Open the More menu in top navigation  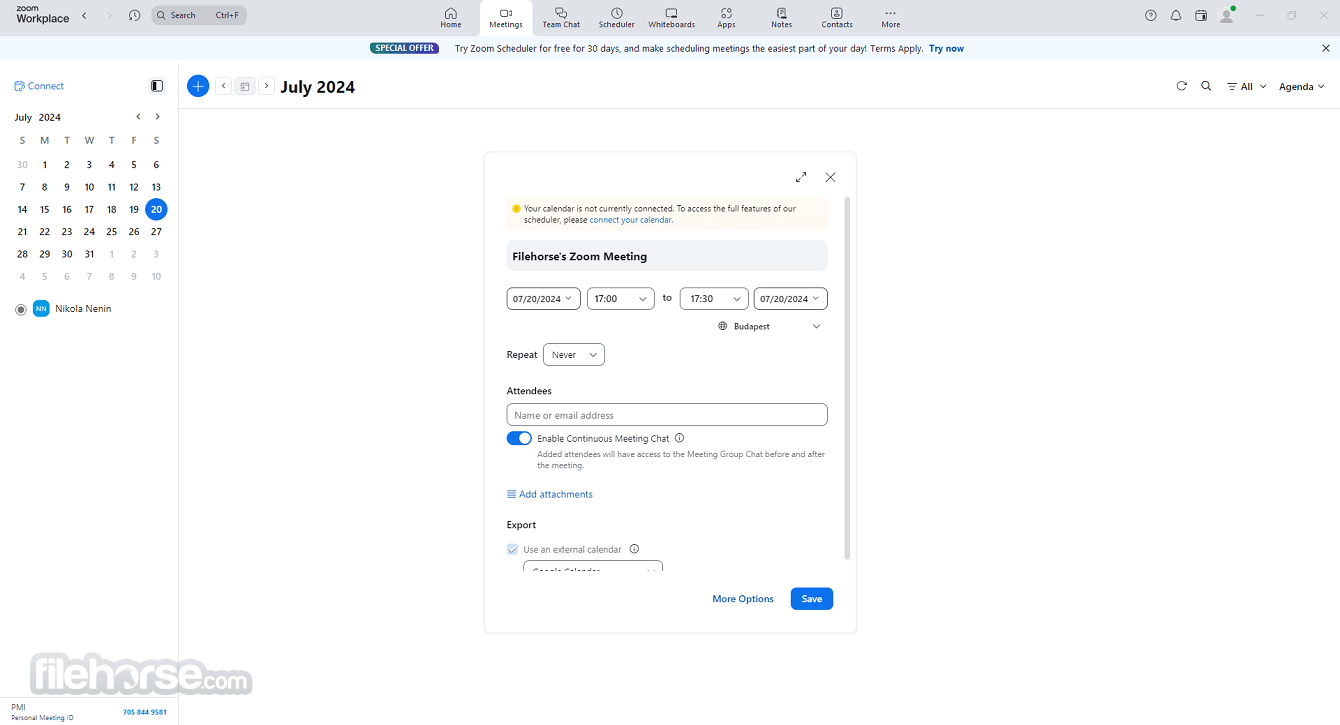891,17
